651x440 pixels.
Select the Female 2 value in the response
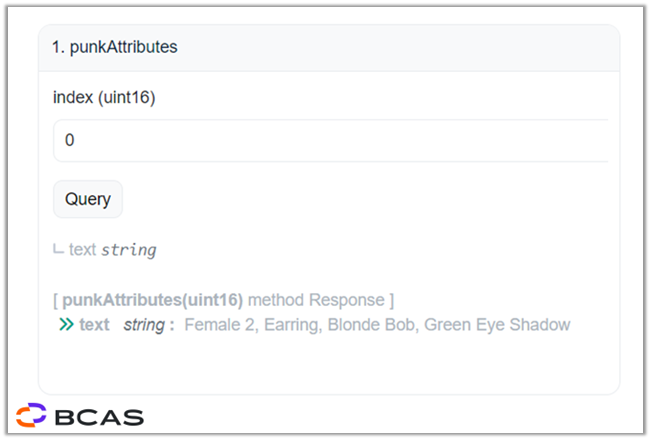click(x=221, y=325)
